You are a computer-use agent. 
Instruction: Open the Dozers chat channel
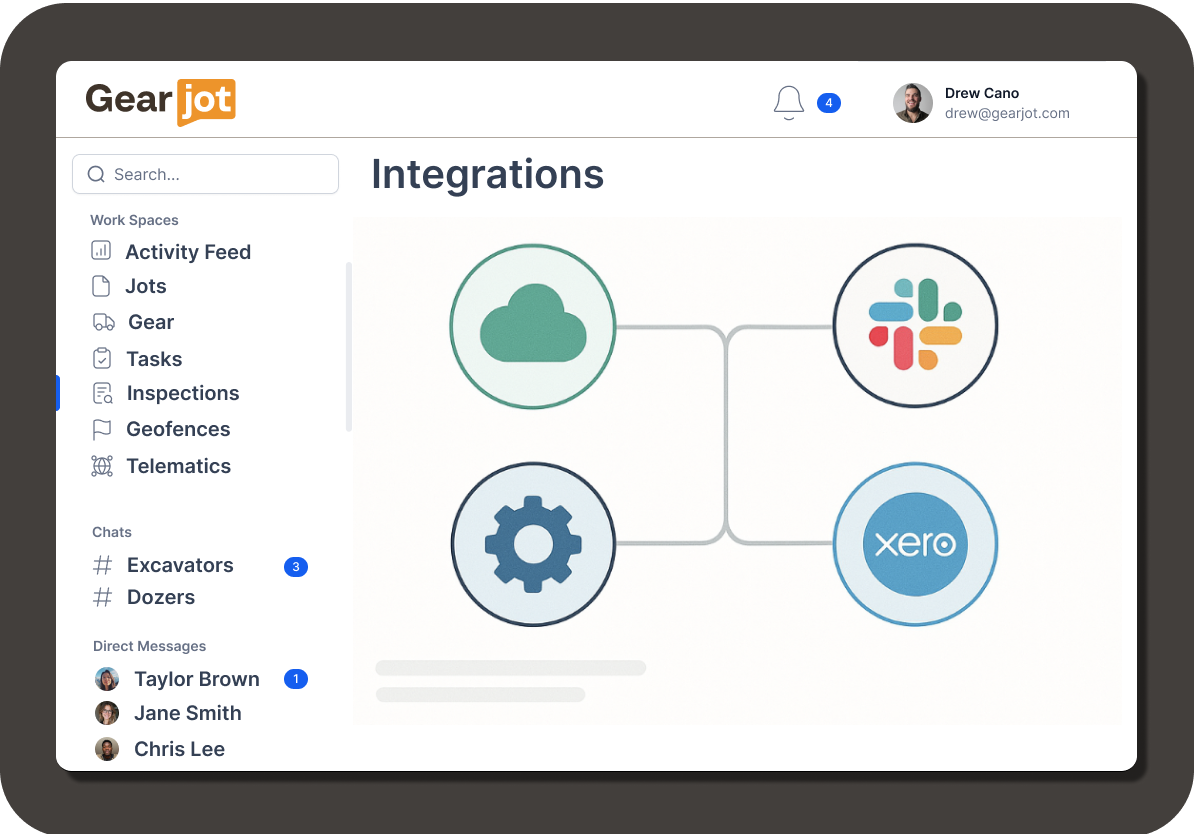click(x=161, y=597)
